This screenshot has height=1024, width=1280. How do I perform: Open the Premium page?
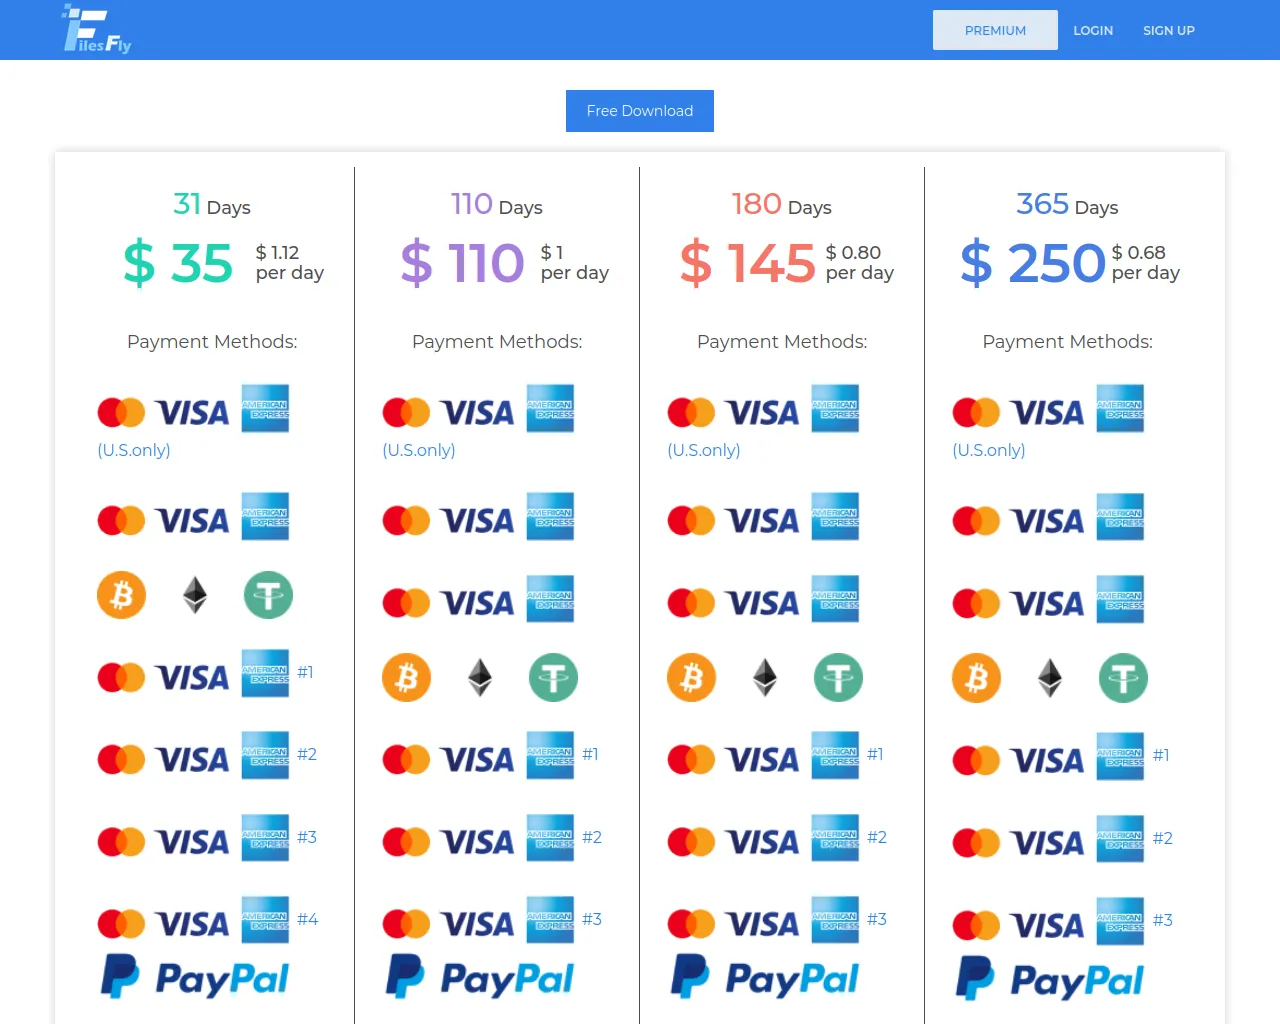point(995,30)
